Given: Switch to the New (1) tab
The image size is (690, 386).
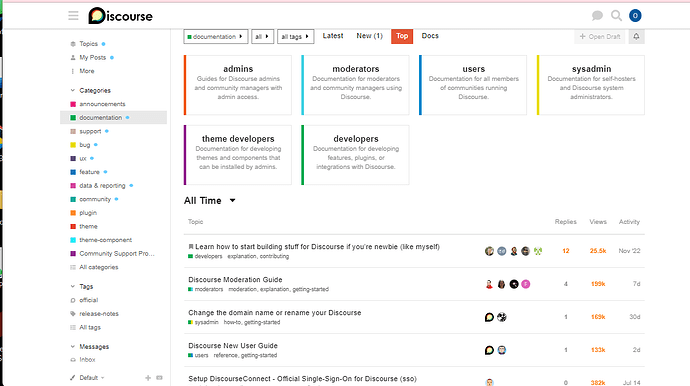Looking at the screenshot, I should coord(369,36).
